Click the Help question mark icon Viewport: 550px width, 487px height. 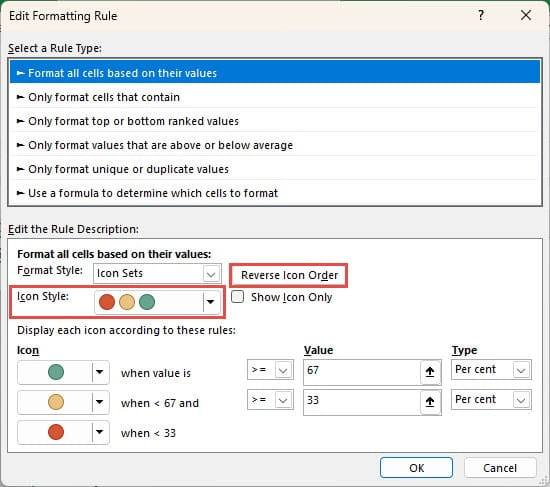(481, 15)
